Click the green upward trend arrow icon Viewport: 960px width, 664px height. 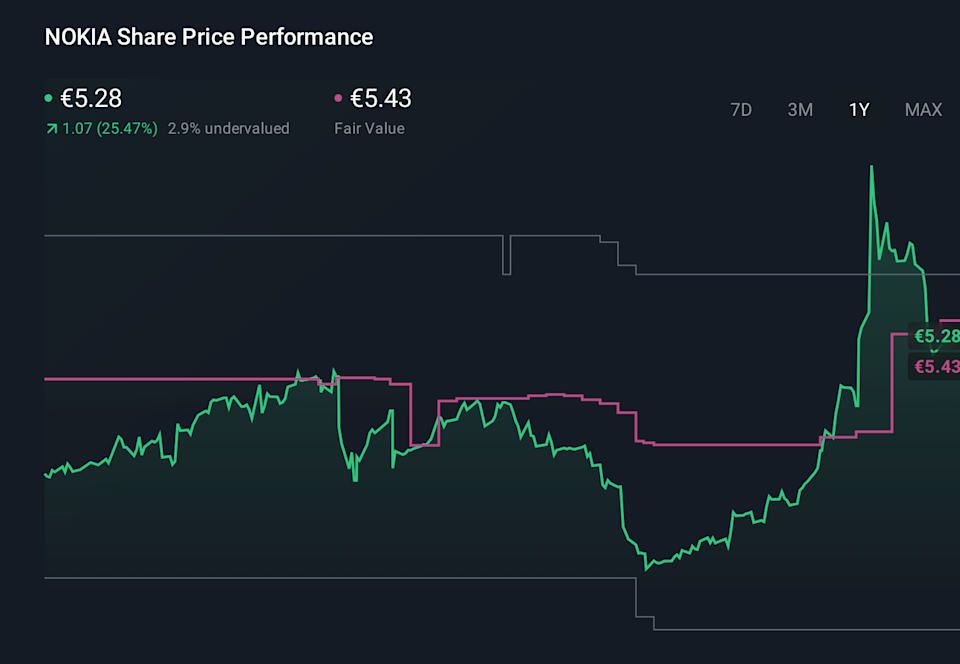coord(50,128)
